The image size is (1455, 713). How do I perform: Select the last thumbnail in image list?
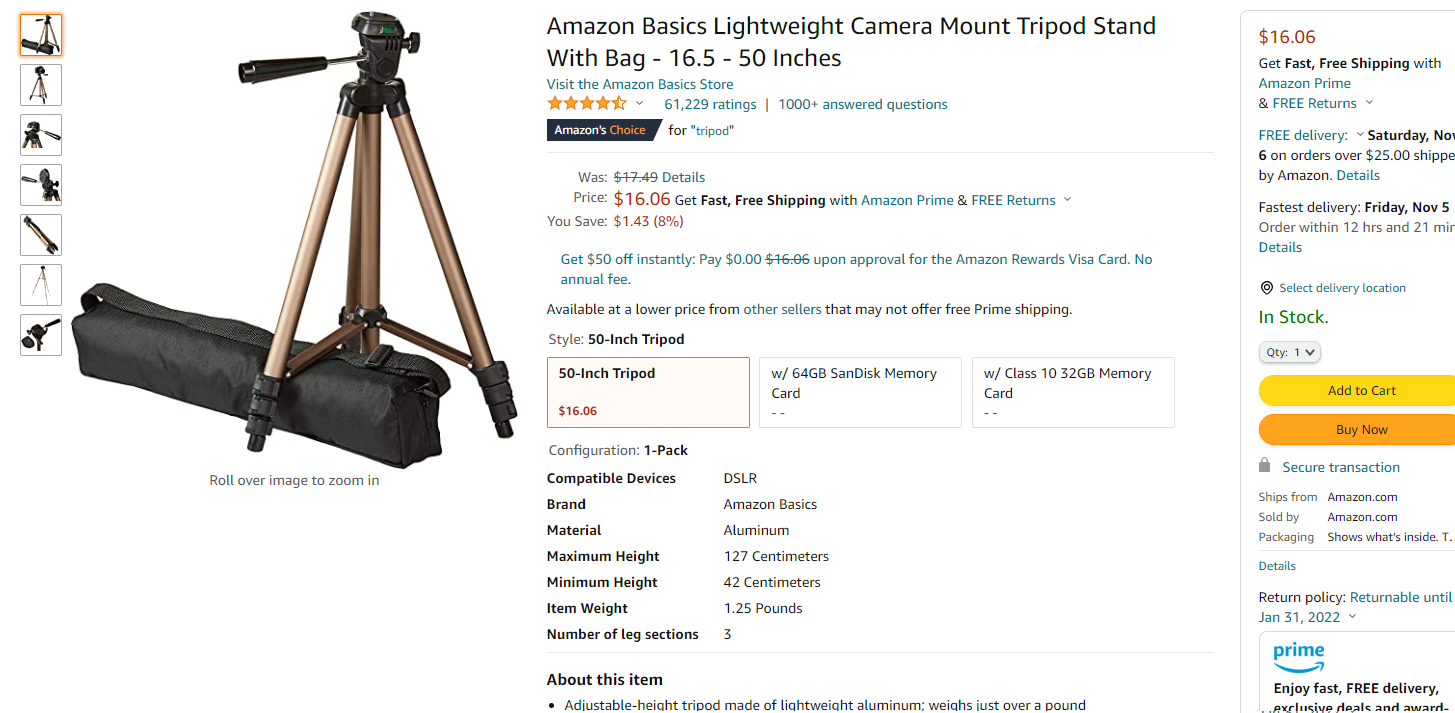click(41, 335)
